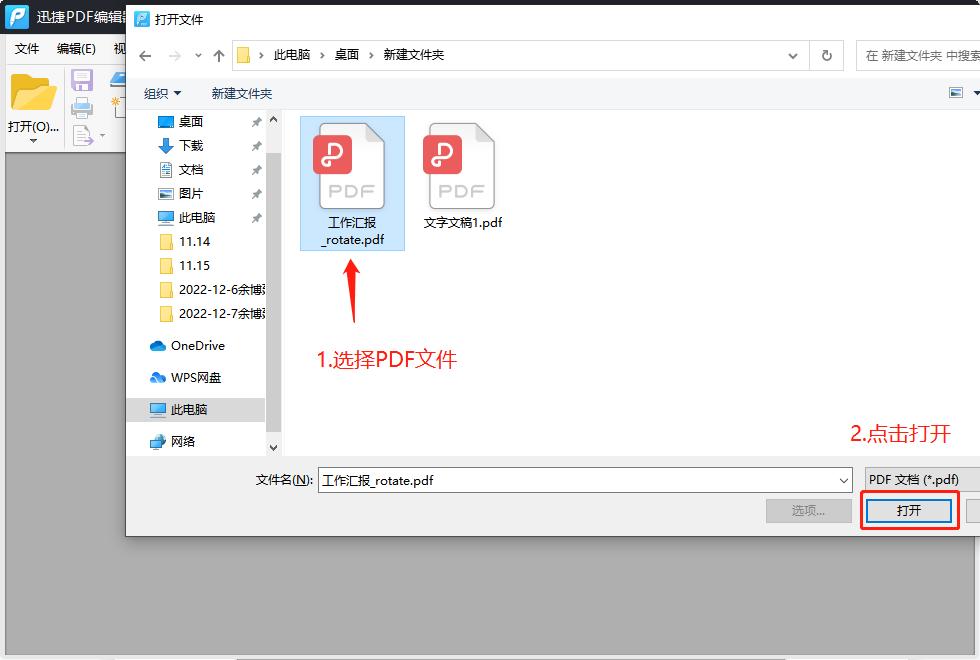The height and width of the screenshot is (660, 980).
Task: Select the 文字文稿1.pdf file thumbnail
Action: [x=460, y=165]
